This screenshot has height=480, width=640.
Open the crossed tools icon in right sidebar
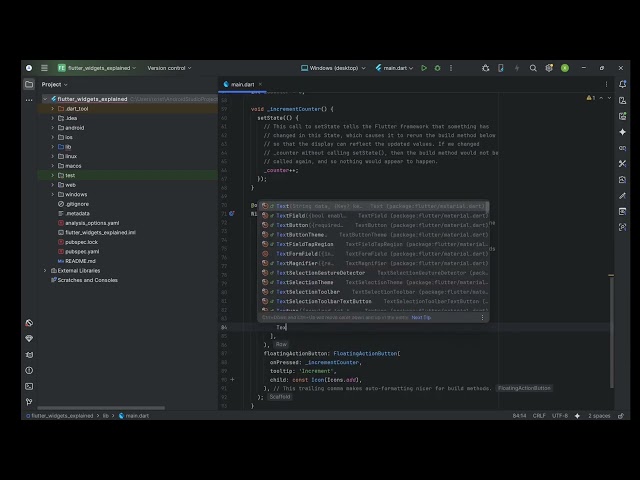(x=622, y=164)
